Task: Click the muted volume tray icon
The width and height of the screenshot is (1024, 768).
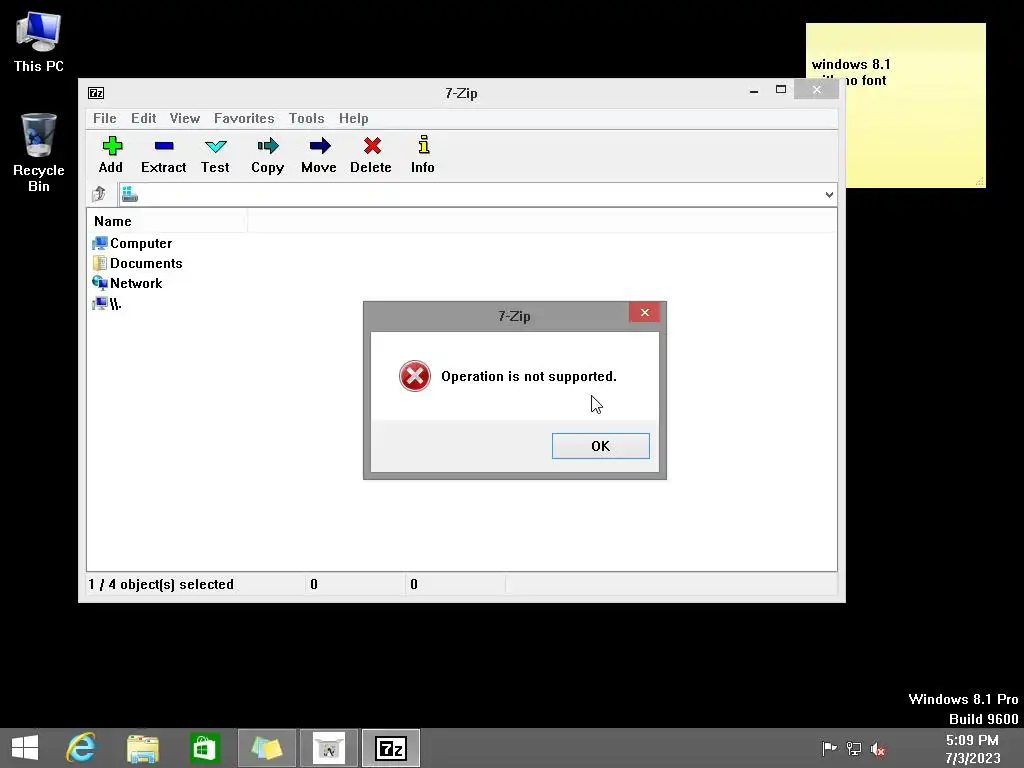Action: 878,748
